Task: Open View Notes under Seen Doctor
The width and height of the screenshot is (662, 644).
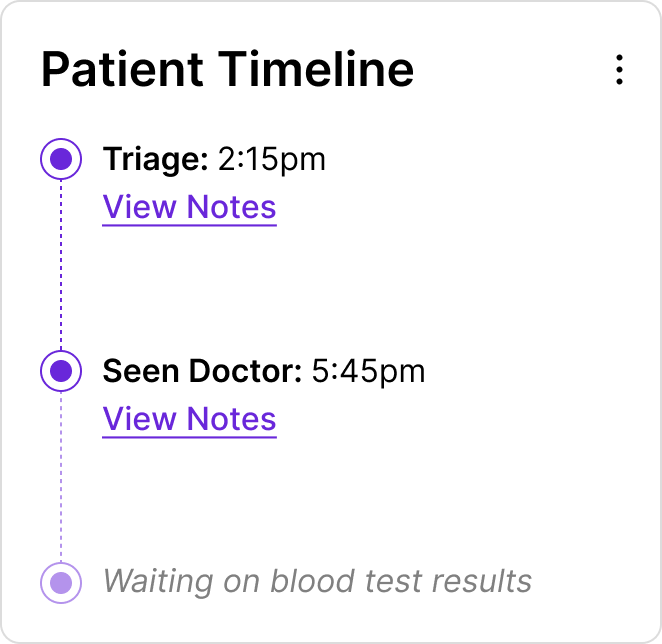Action: 189,419
